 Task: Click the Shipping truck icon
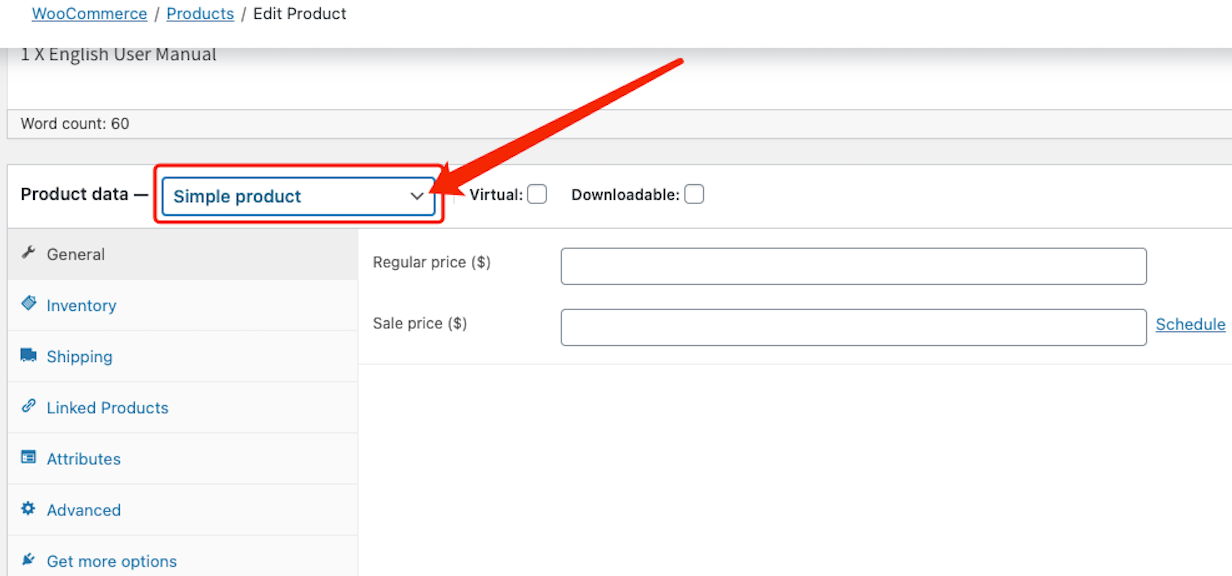(28, 355)
